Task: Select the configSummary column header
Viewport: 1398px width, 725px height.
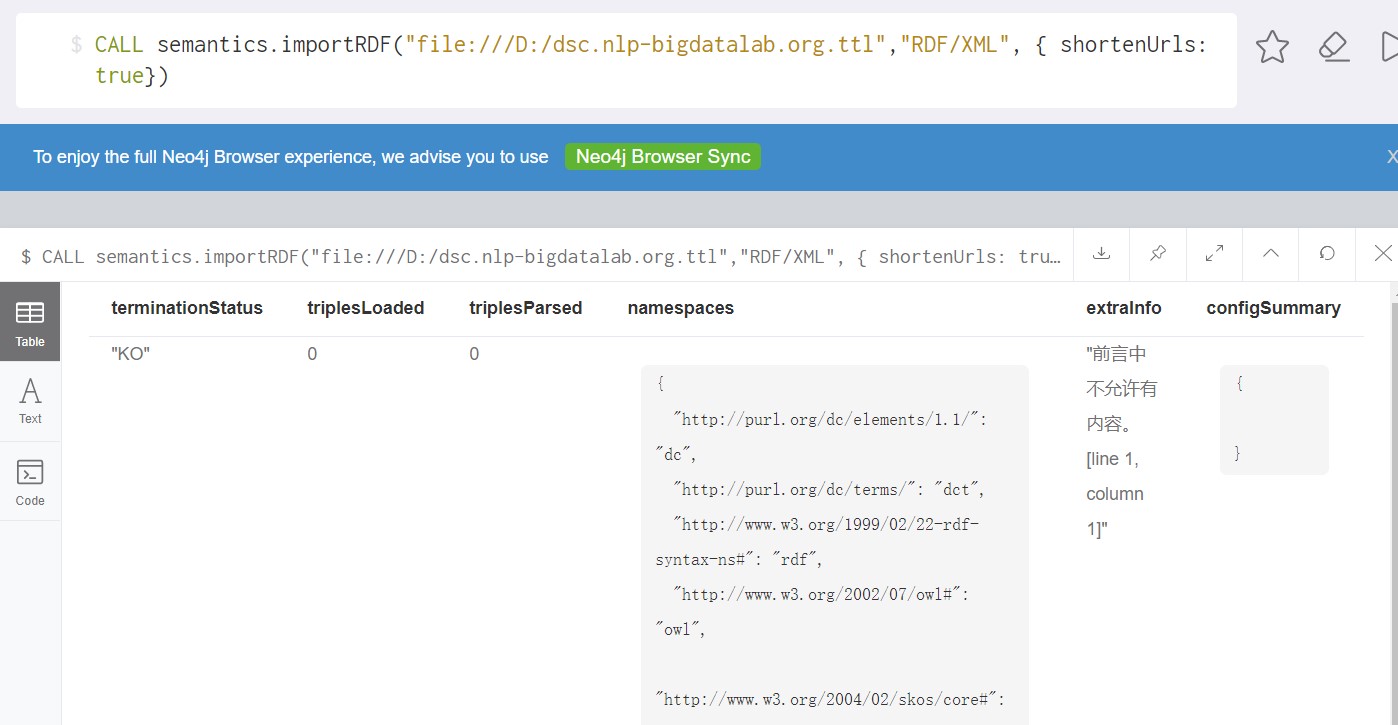Action: 1274,308
